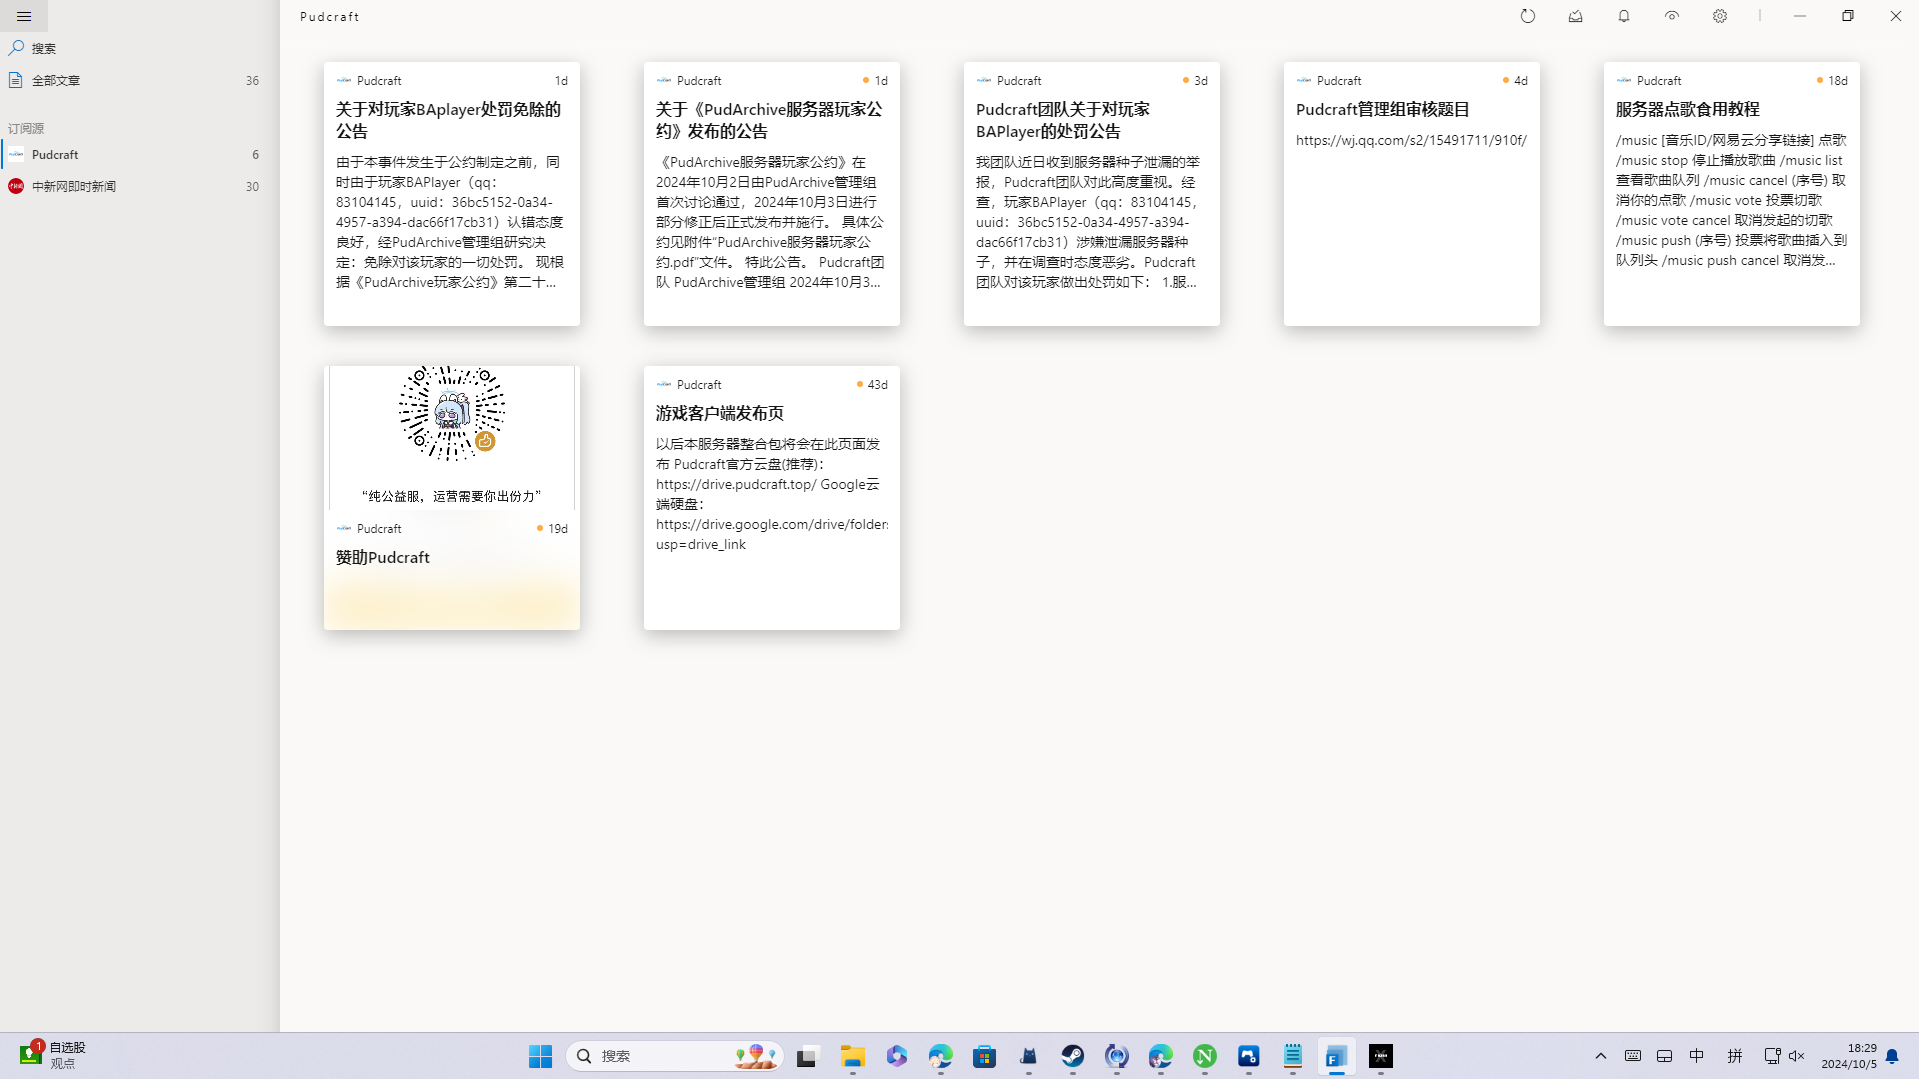Viewport: 1919px width, 1079px height.
Task: Open the muted volume tray icon
Action: pos(1797,1056)
